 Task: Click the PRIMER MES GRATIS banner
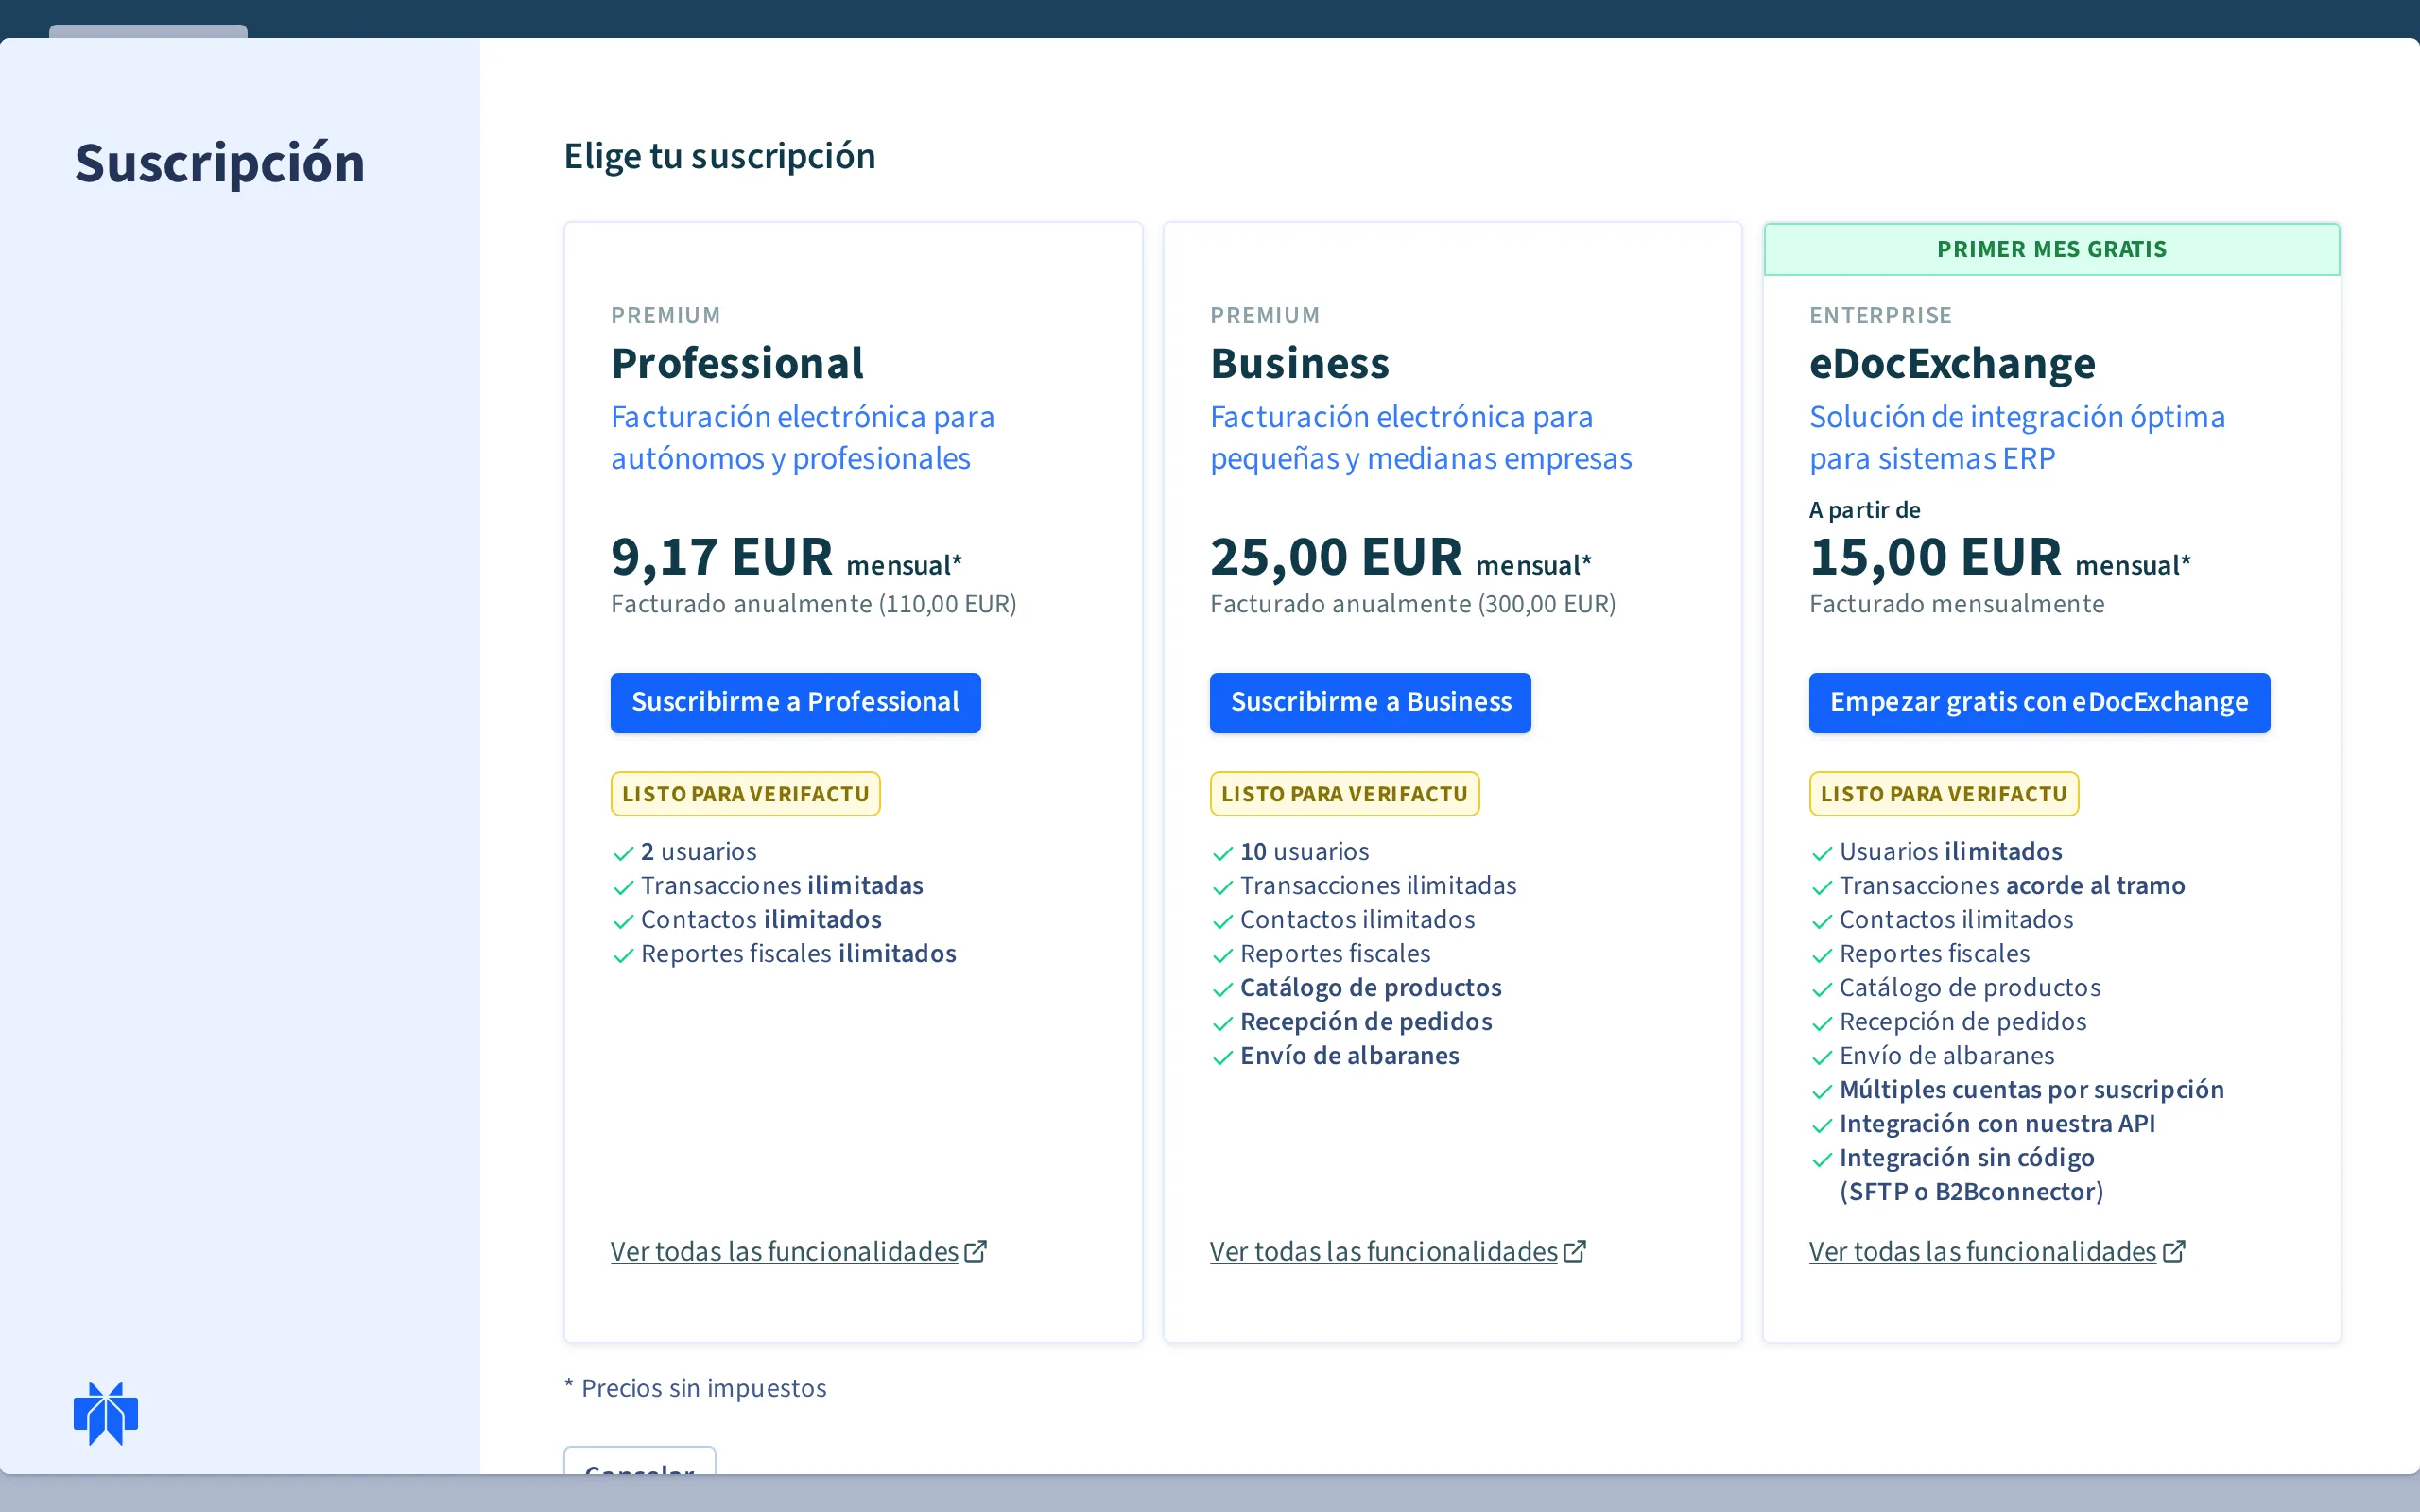[x=2051, y=249]
